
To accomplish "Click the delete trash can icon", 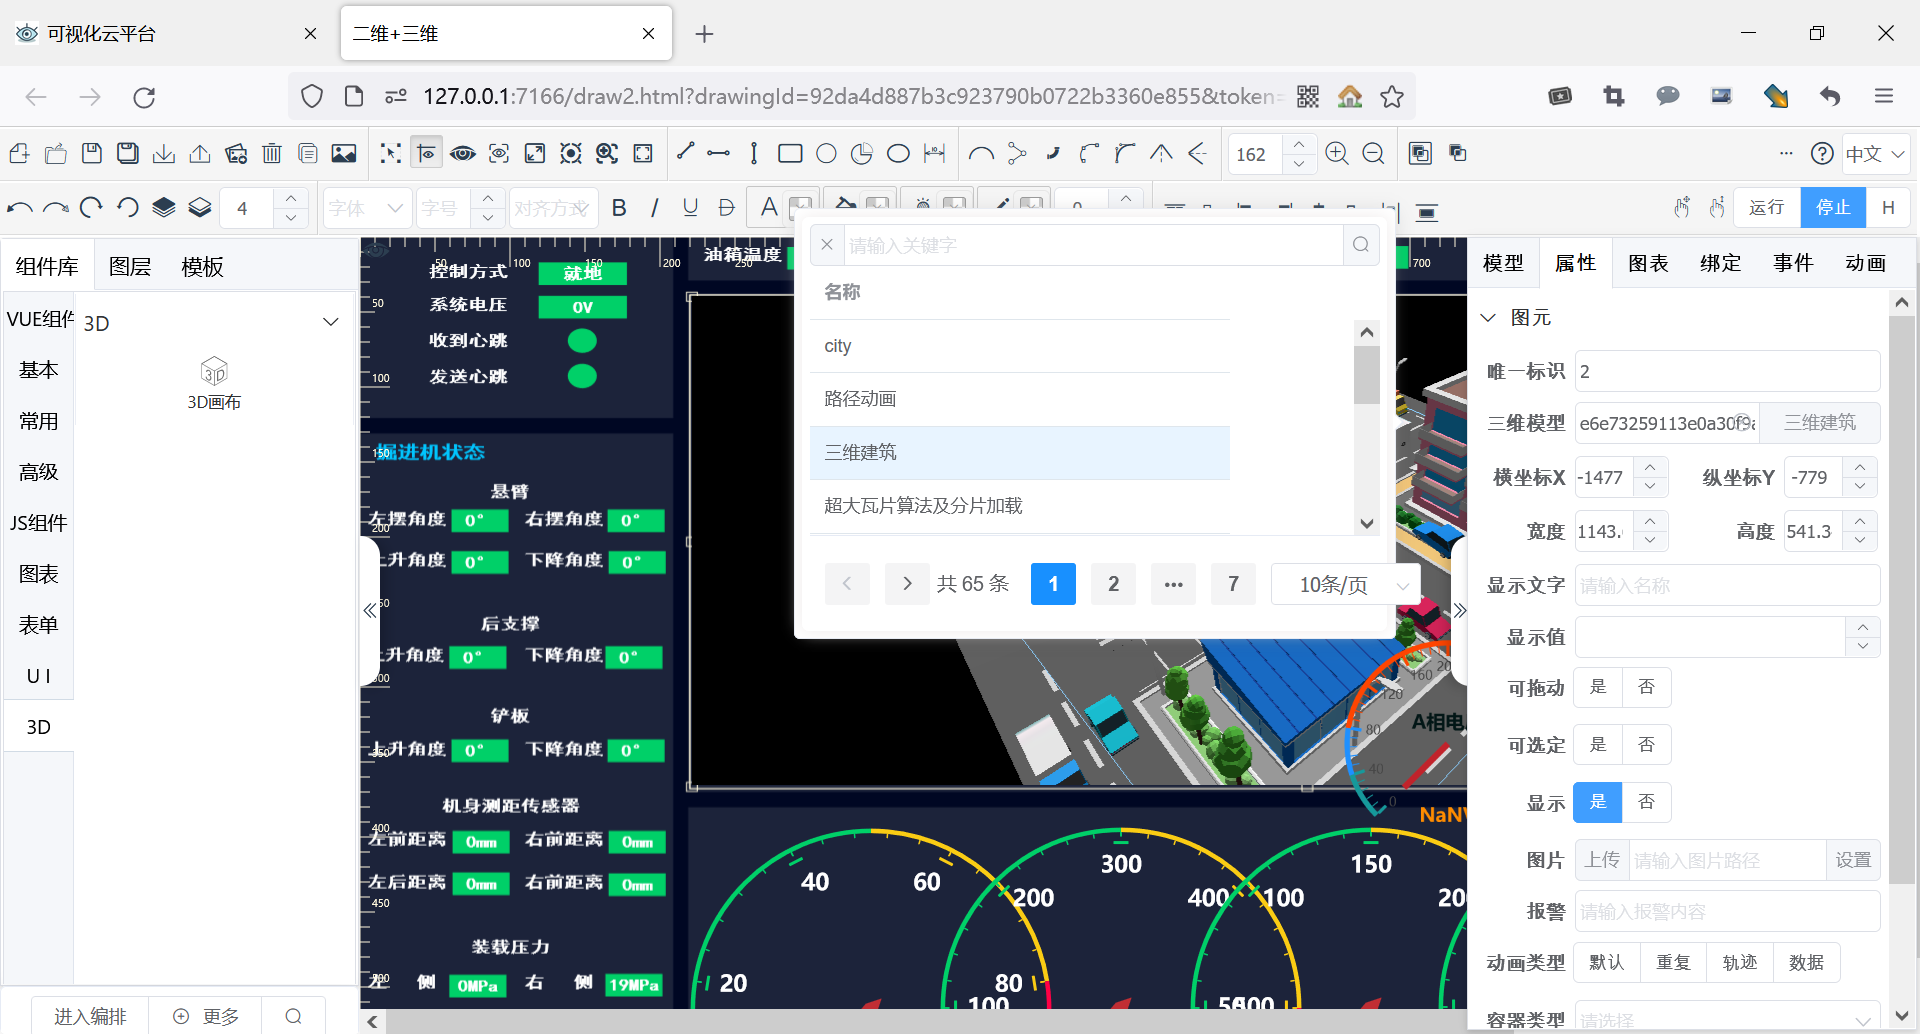I will coord(272,153).
